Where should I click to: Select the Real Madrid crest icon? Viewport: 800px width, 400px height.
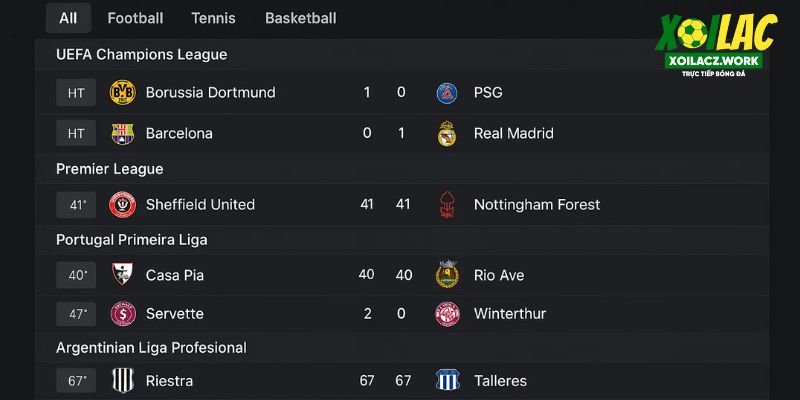[x=447, y=134]
